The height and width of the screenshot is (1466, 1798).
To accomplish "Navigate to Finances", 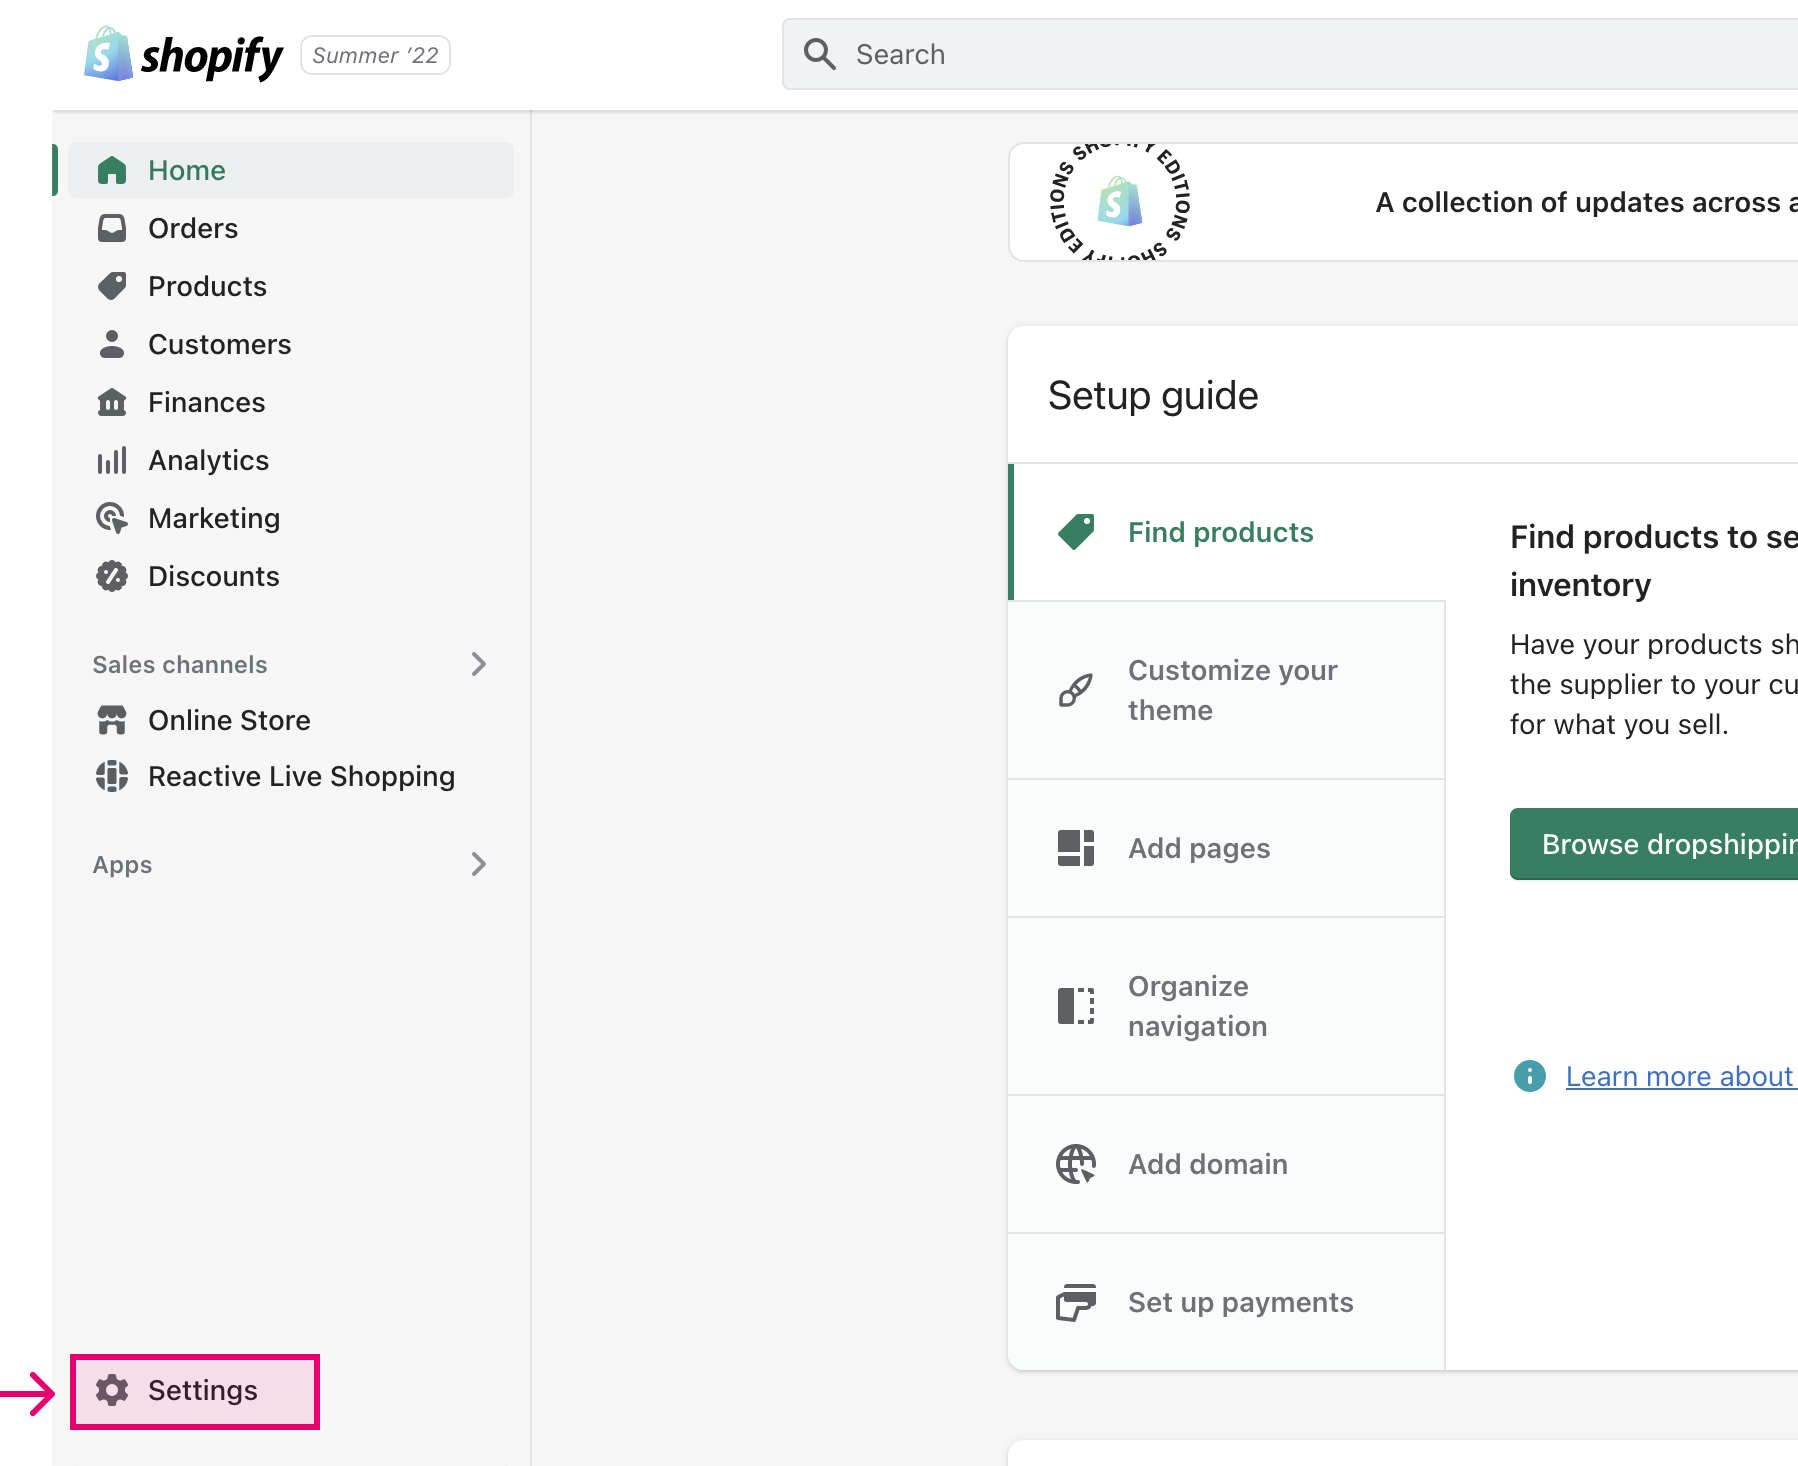I will click(x=290, y=402).
